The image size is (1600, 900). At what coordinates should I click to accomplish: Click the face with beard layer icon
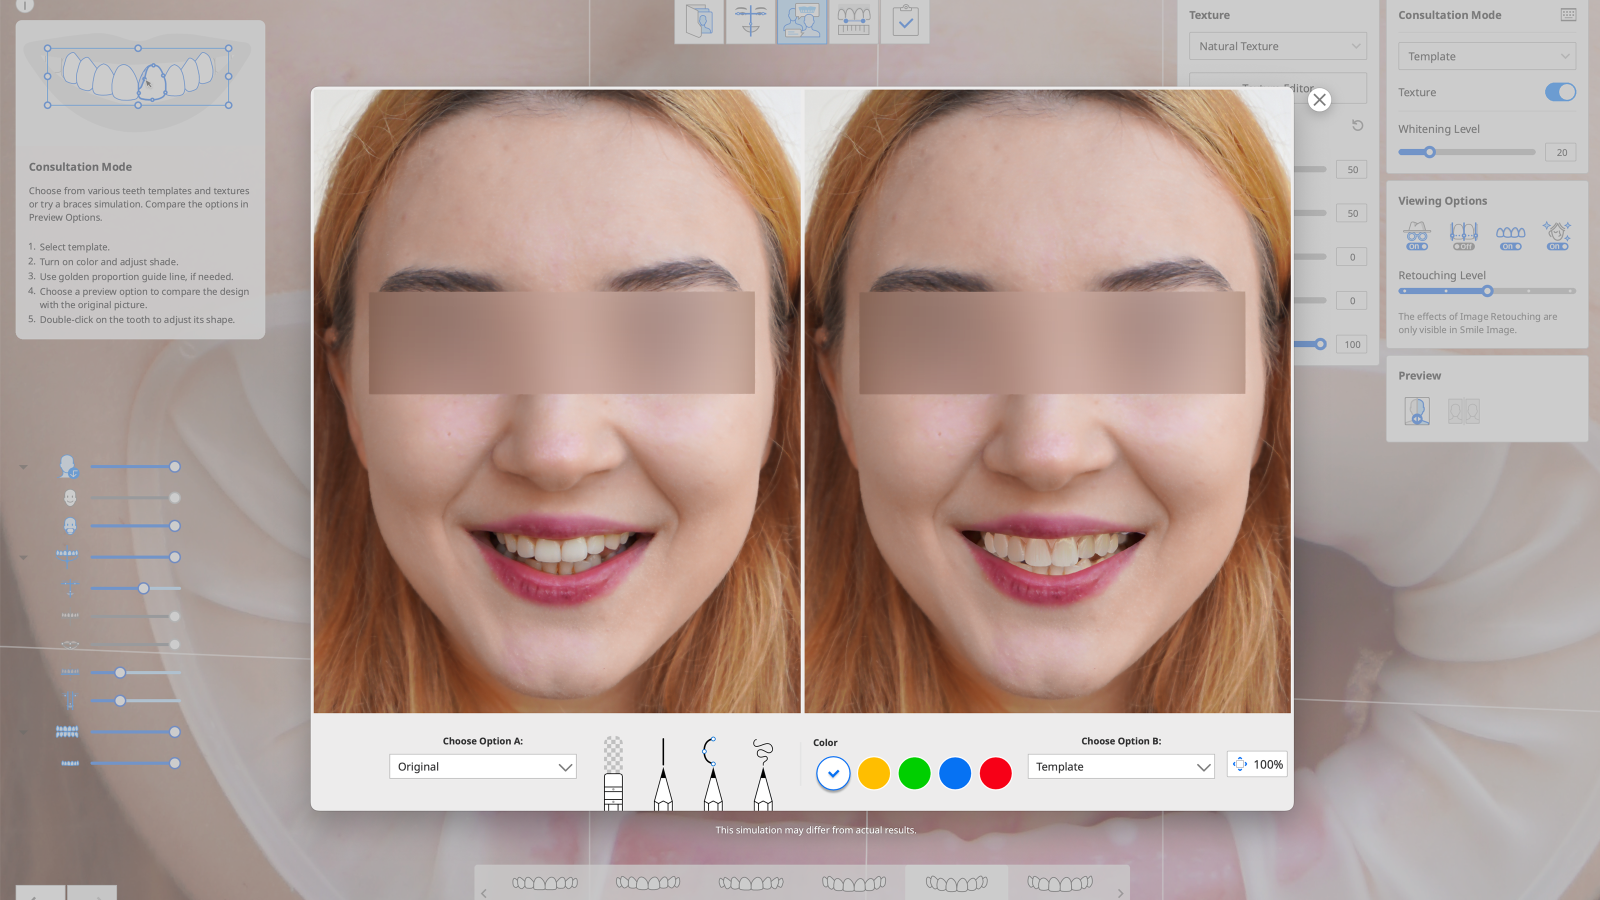click(x=70, y=526)
